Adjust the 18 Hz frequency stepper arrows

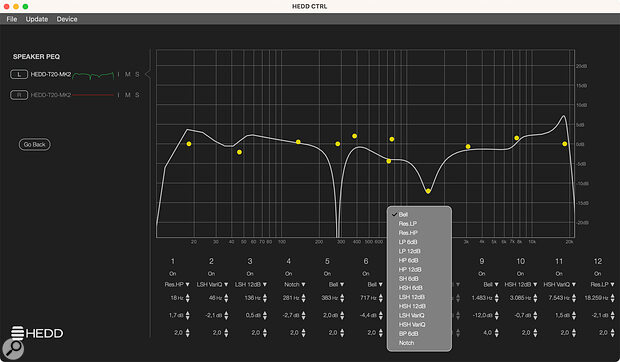tap(187, 298)
